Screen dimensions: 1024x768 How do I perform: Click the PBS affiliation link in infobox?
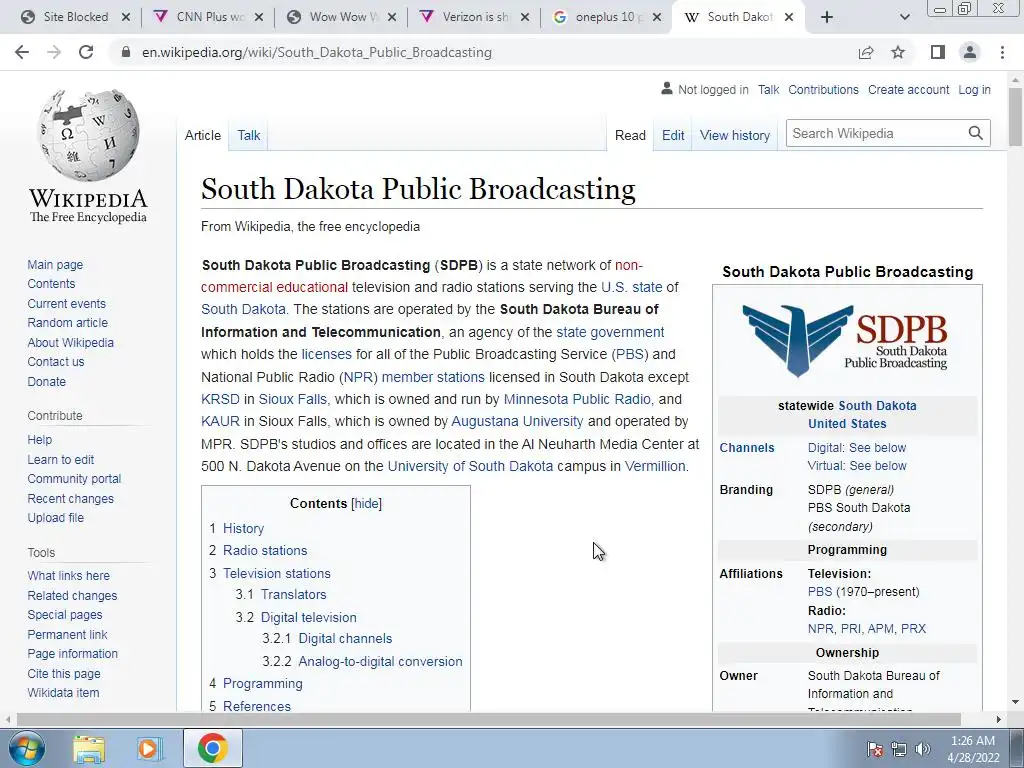[x=820, y=592]
